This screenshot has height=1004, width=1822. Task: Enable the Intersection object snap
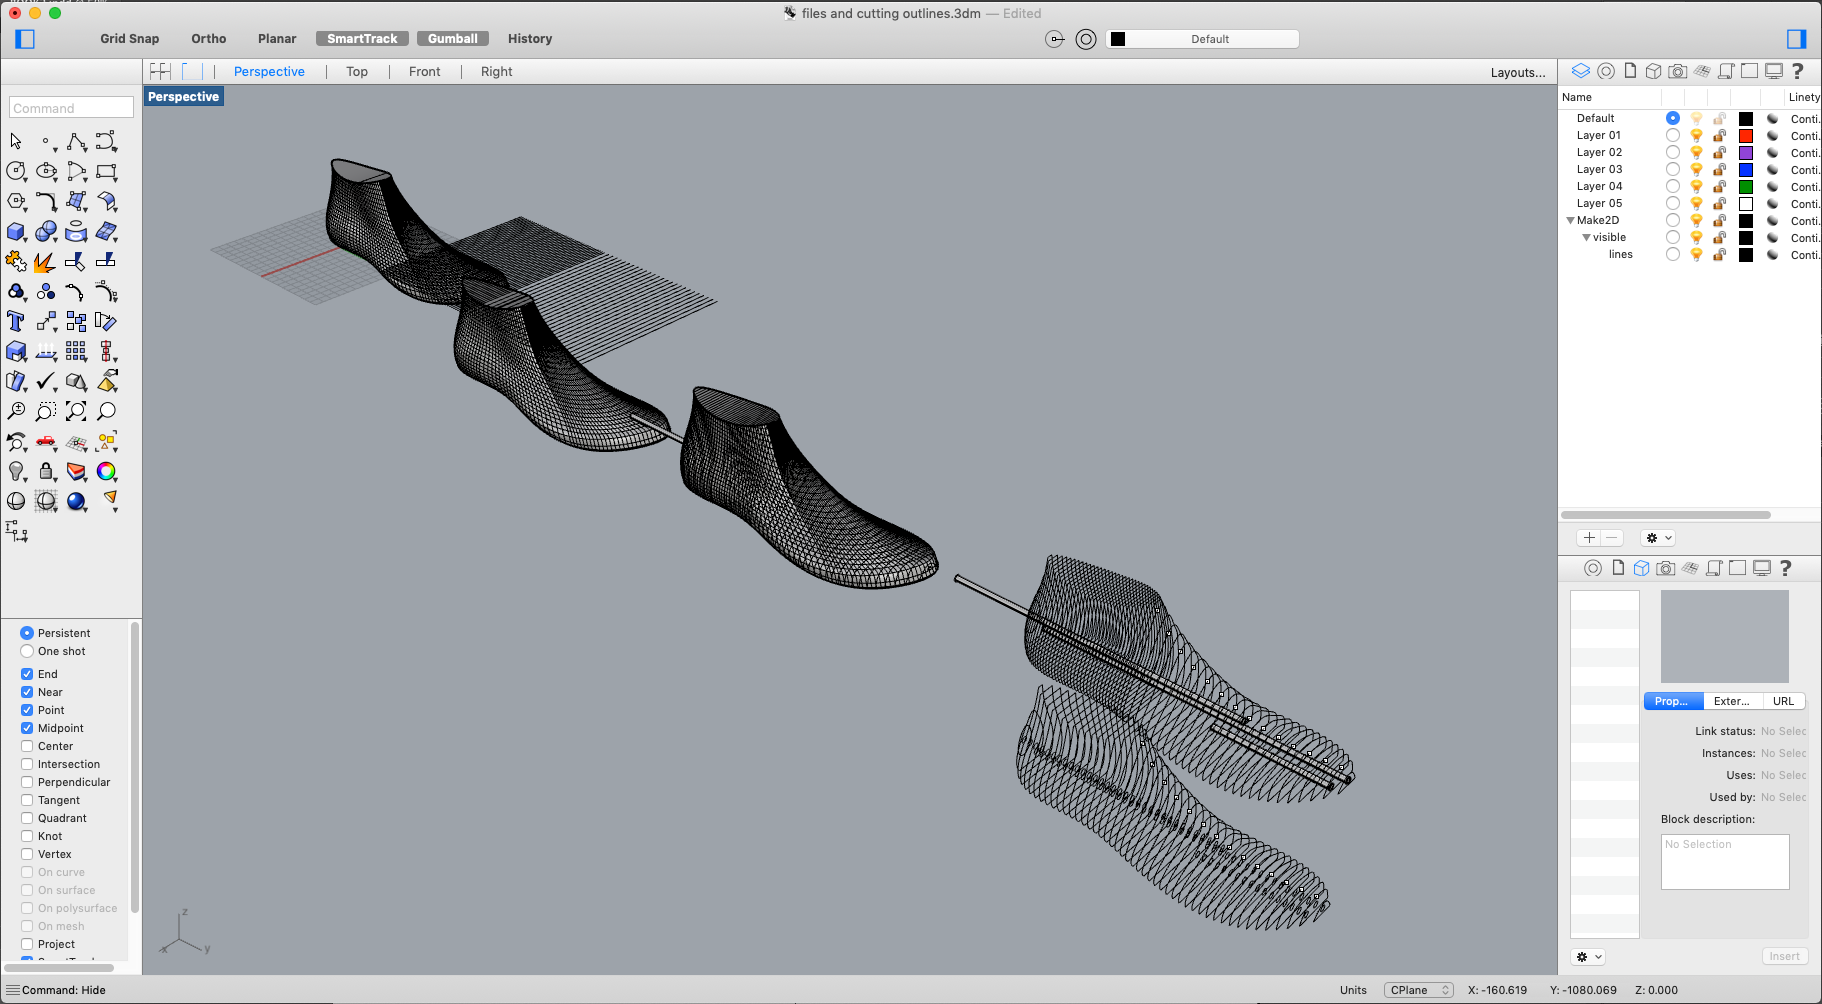click(x=27, y=764)
